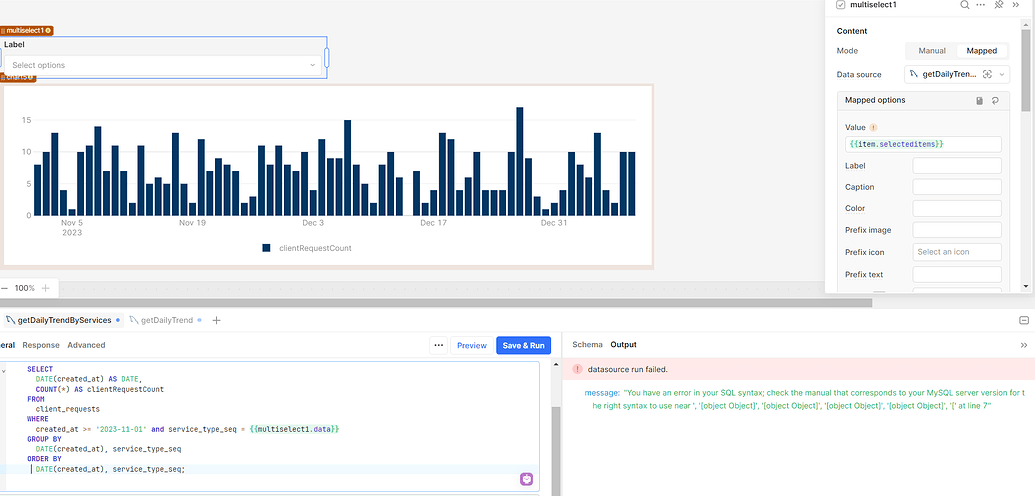Image resolution: width=1035 pixels, height=496 pixels.
Task: Open the getDailyTrendByServices query tab
Action: 63,320
